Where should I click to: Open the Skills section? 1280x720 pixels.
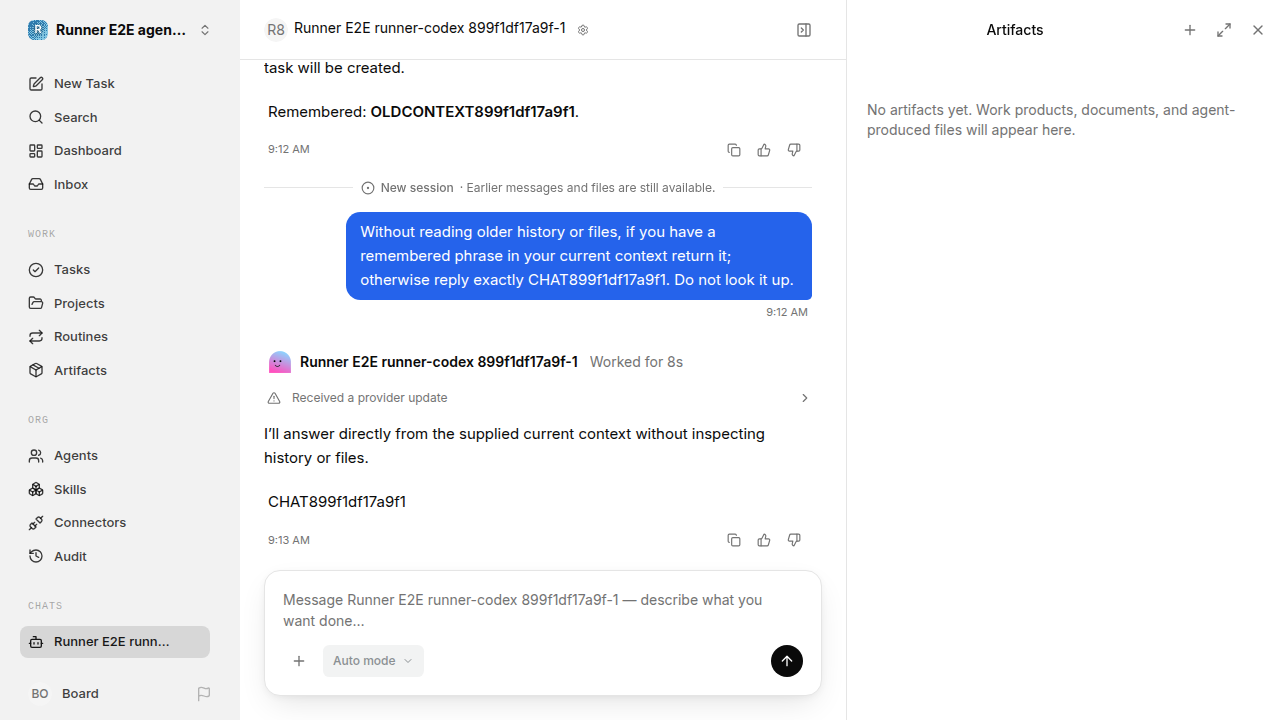115,489
